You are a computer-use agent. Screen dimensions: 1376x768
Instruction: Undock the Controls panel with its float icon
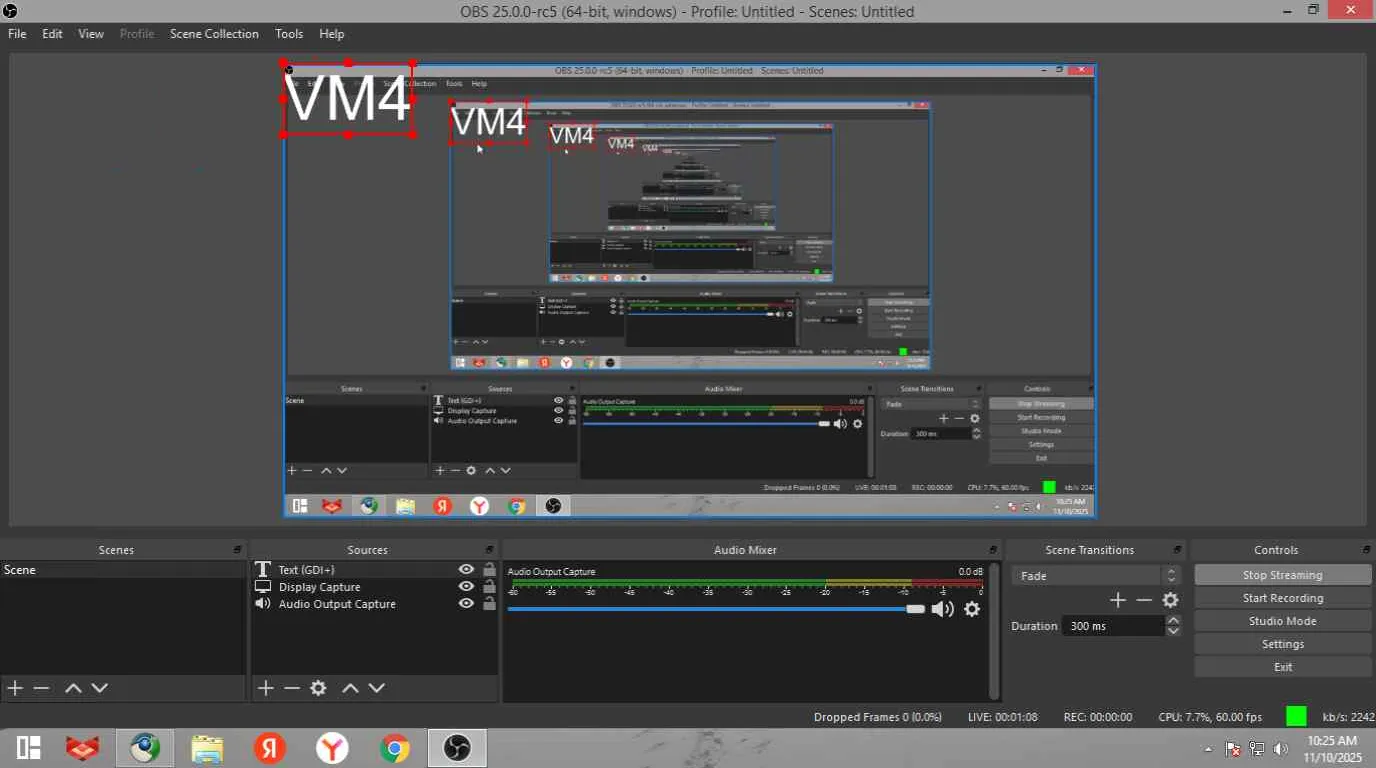[x=1367, y=550]
